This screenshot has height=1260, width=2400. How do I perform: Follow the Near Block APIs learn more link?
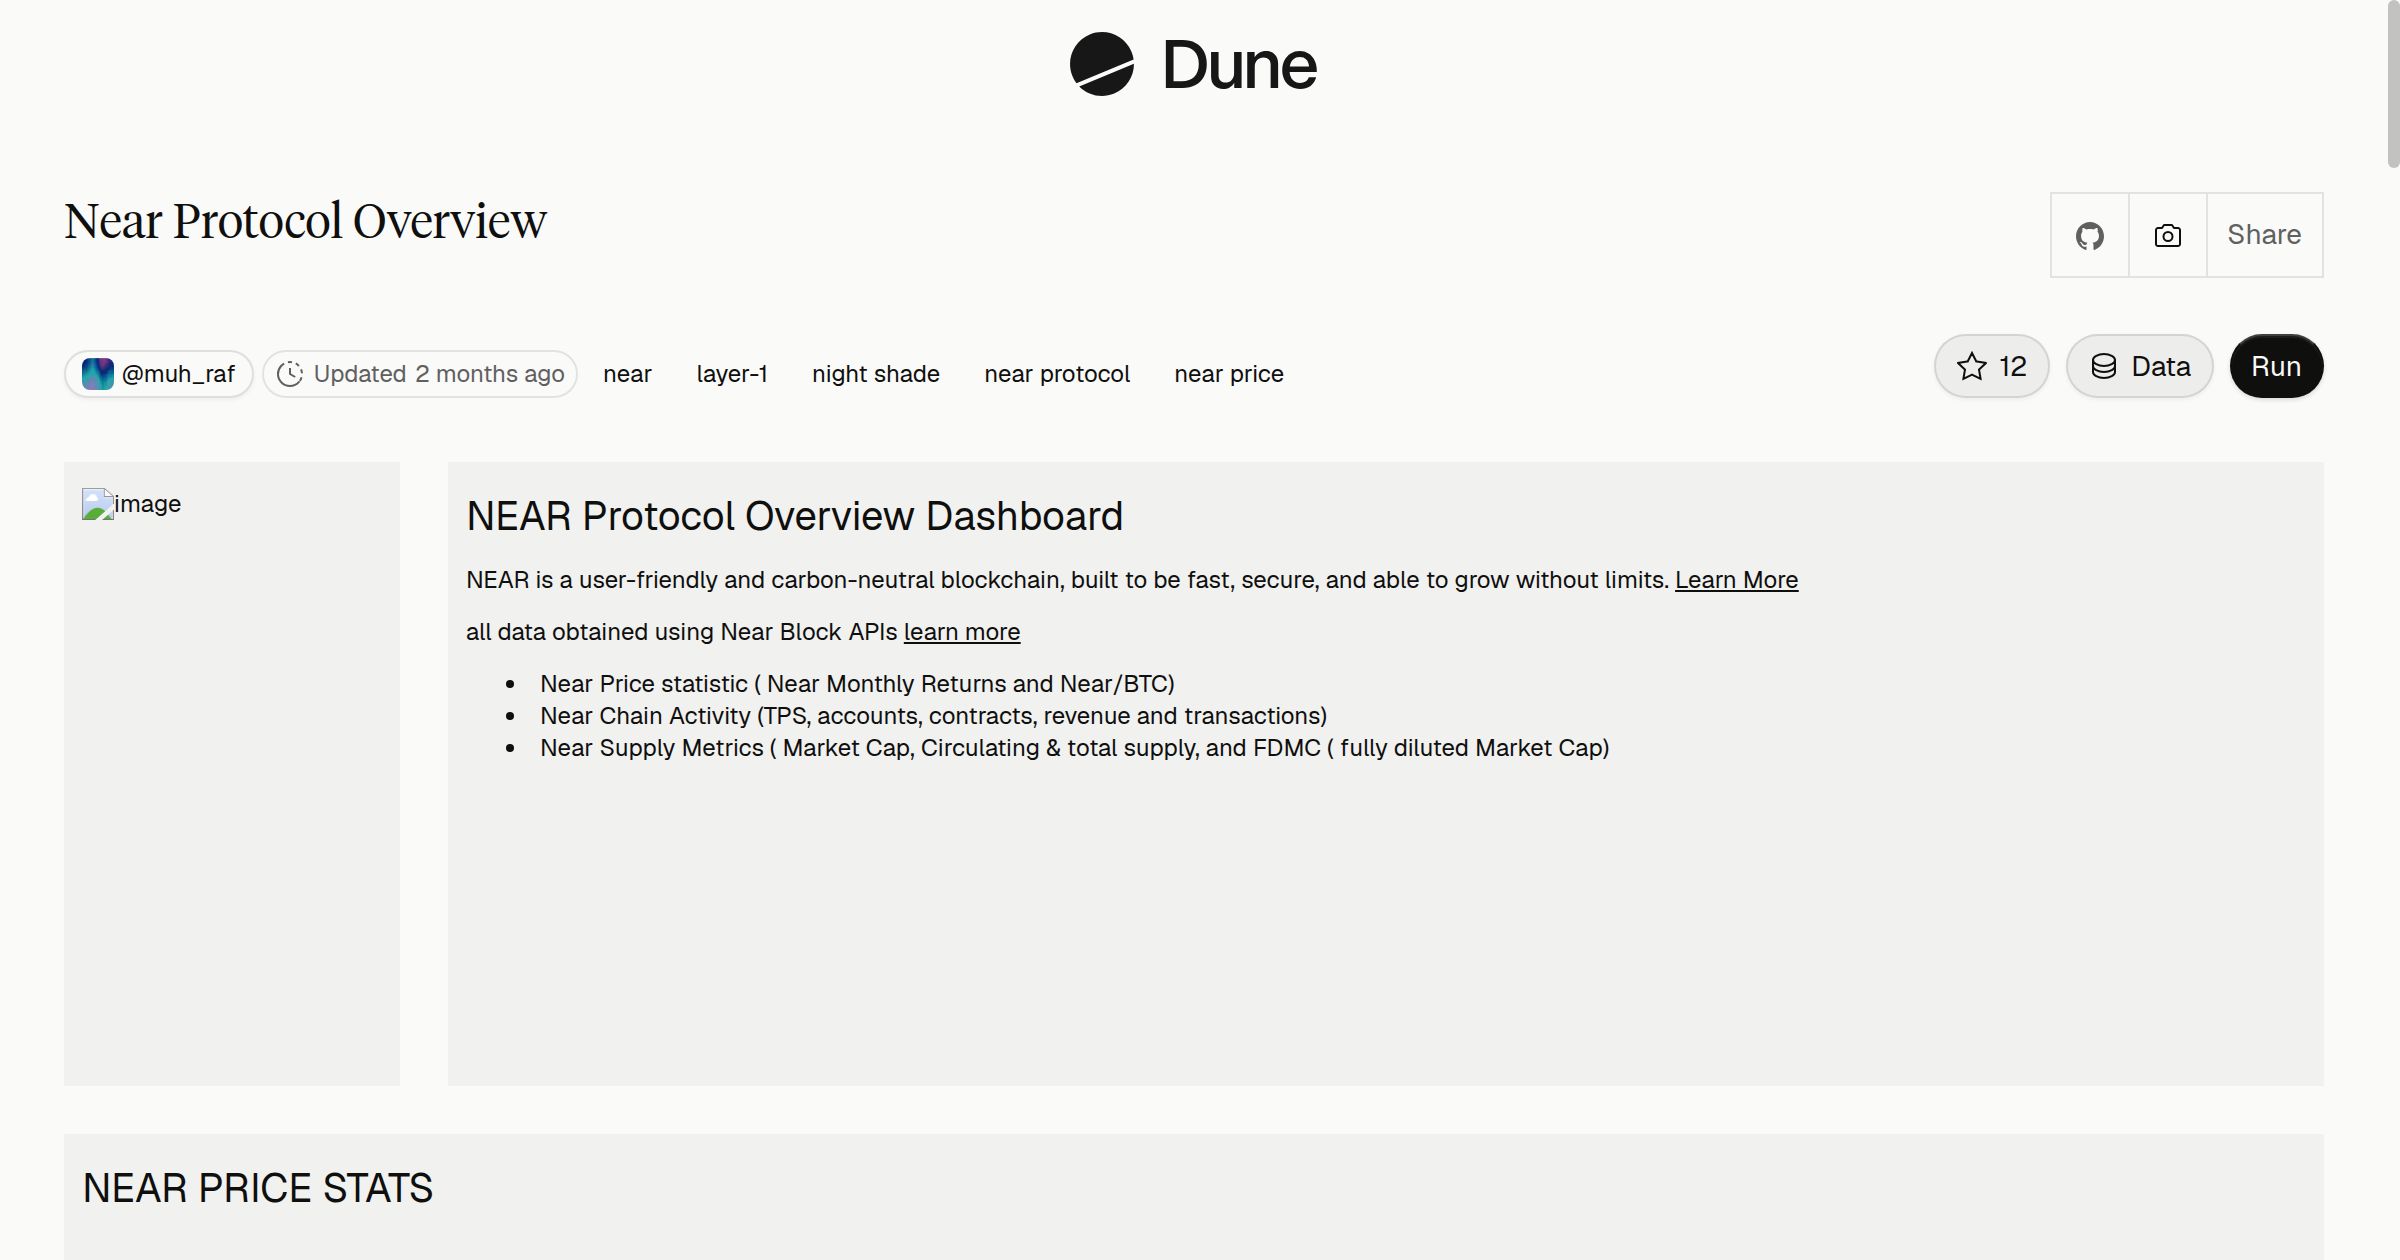click(962, 632)
